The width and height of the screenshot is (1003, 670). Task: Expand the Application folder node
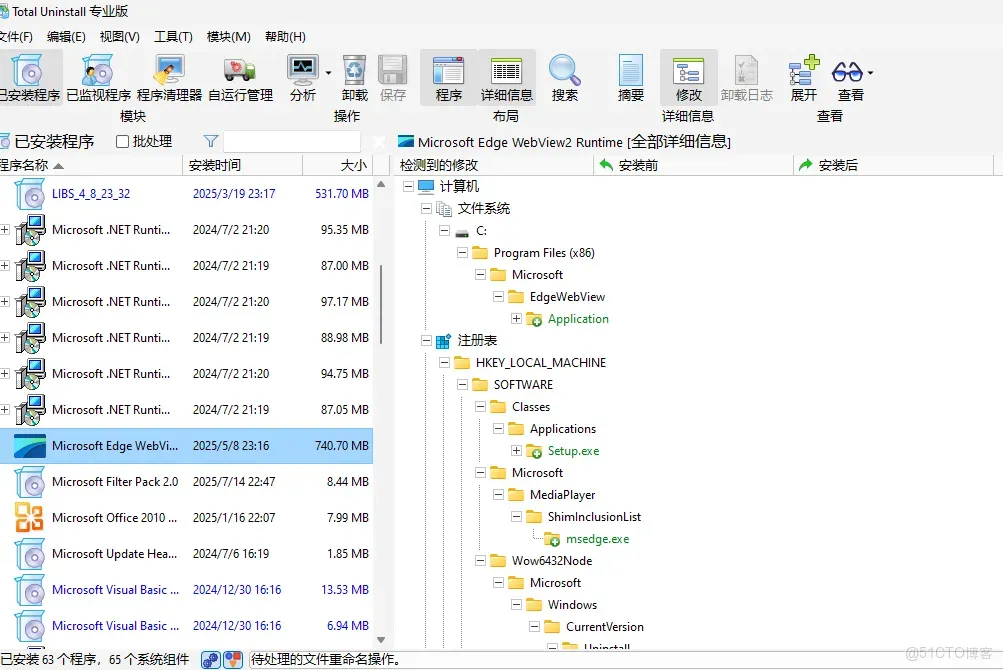(516, 318)
